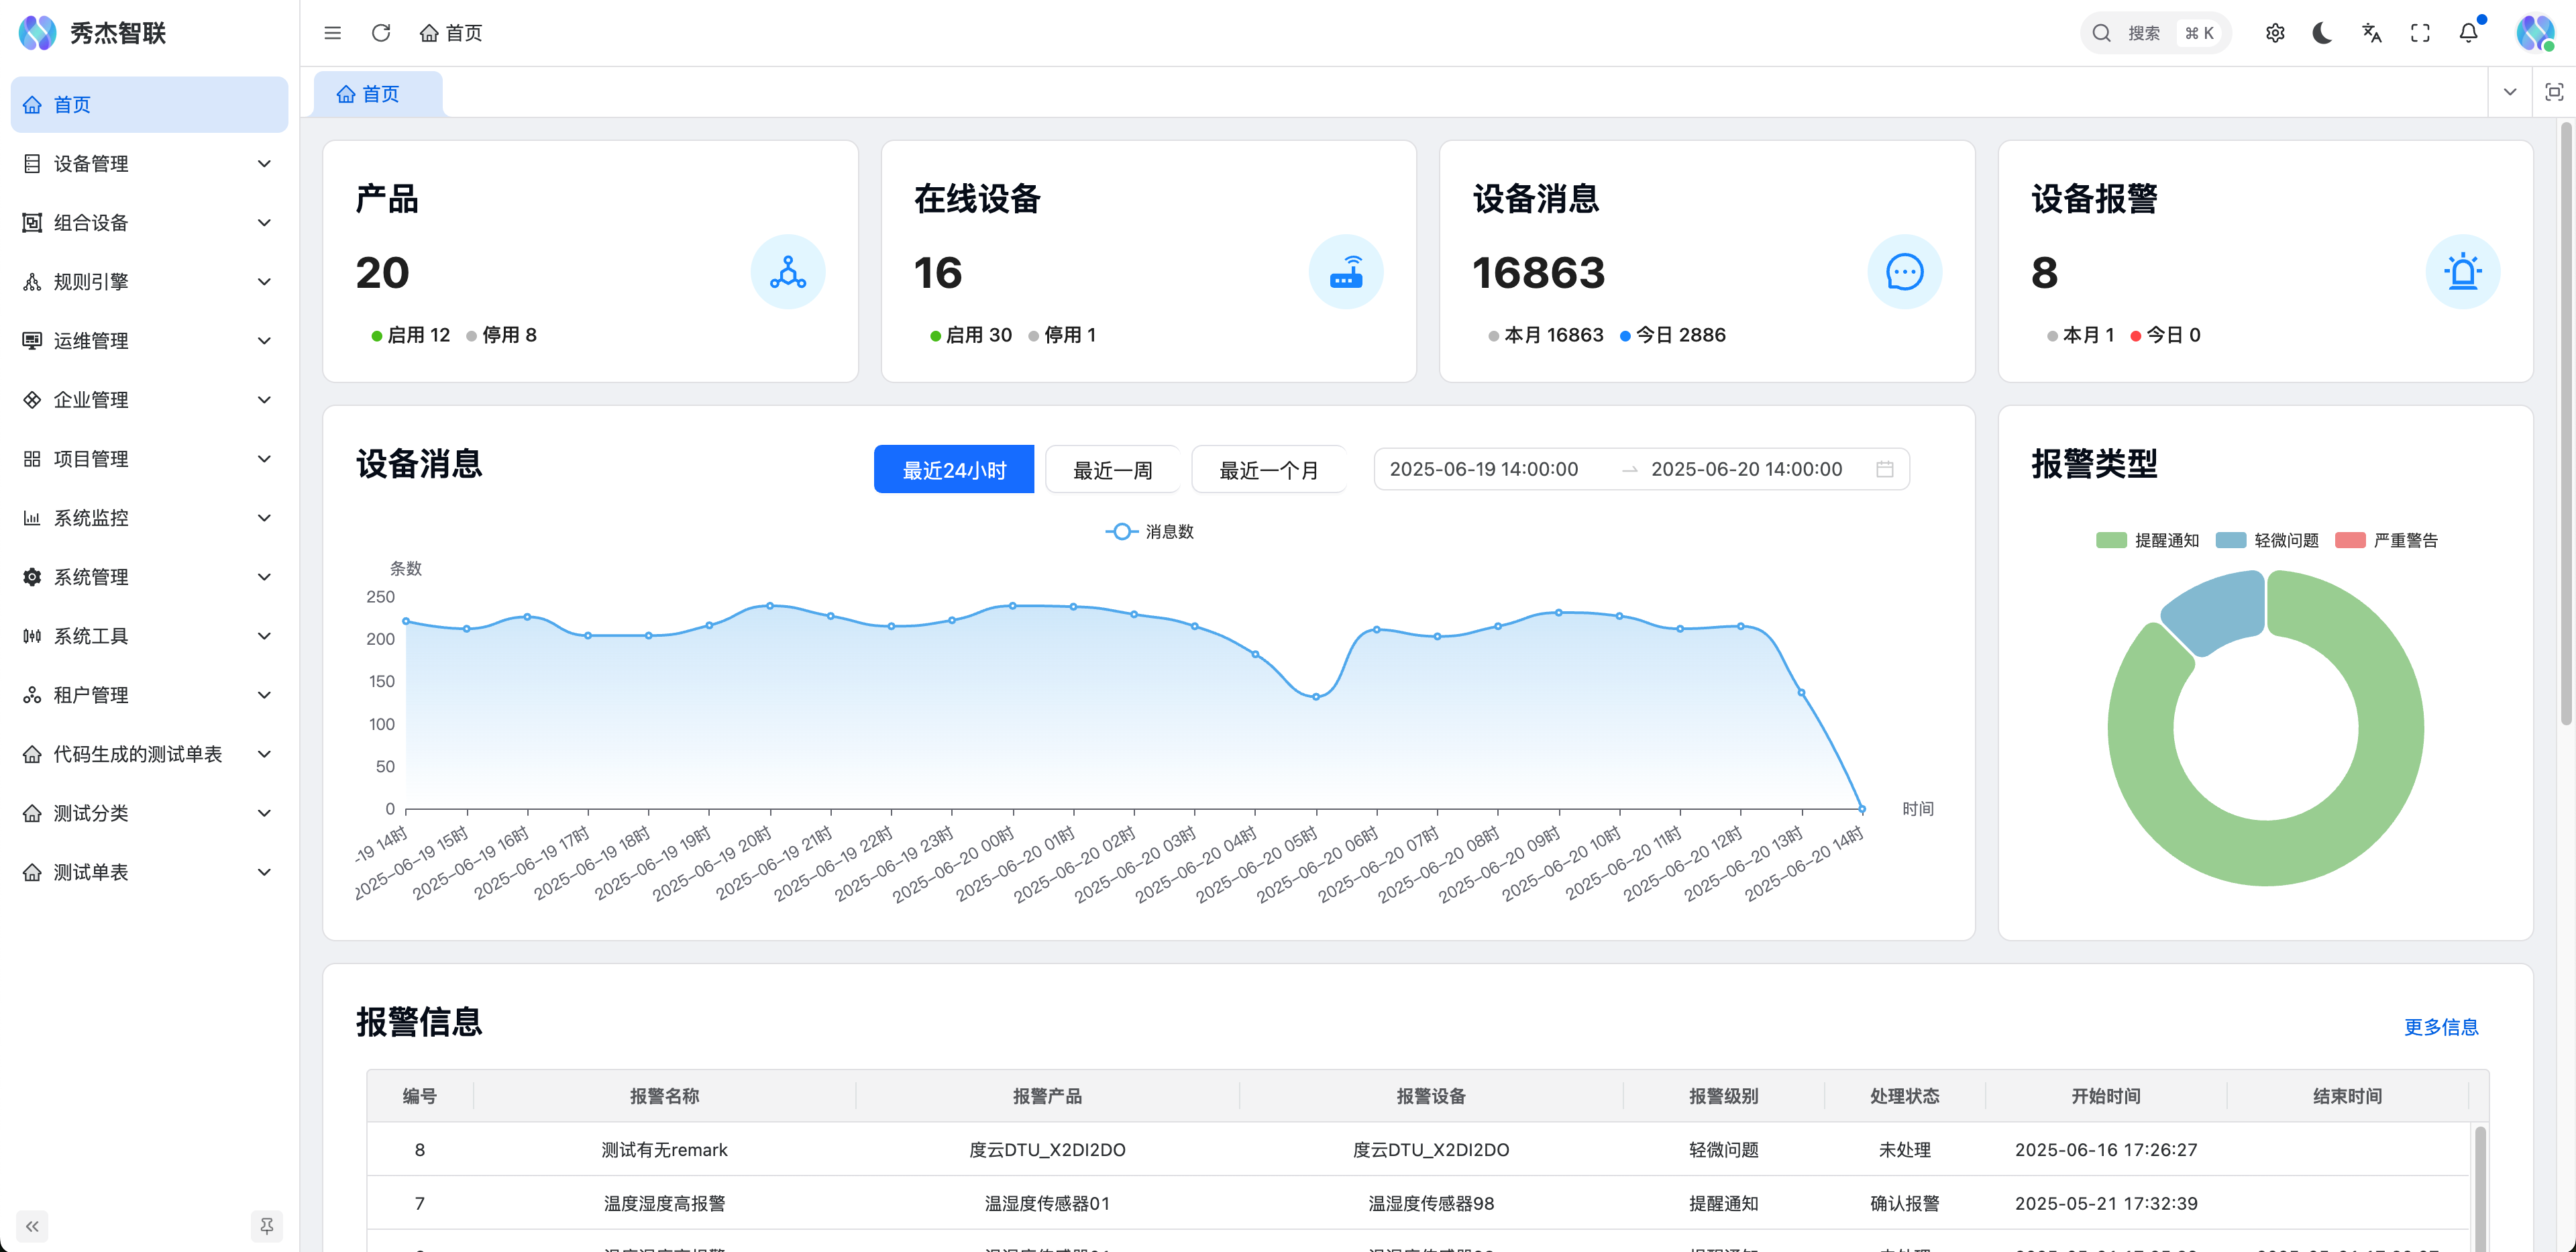2576x1252 pixels.
Task: Open the settings gear icon
Action: click(2275, 33)
